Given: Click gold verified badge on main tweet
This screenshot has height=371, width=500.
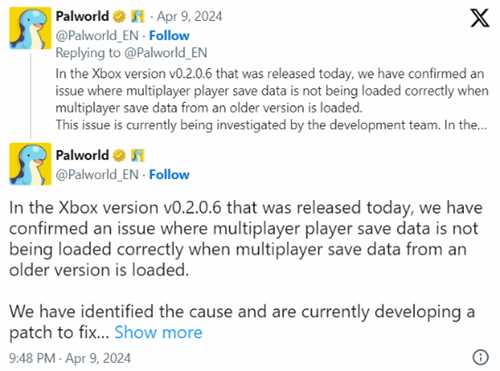Looking at the screenshot, I should pos(119,155).
